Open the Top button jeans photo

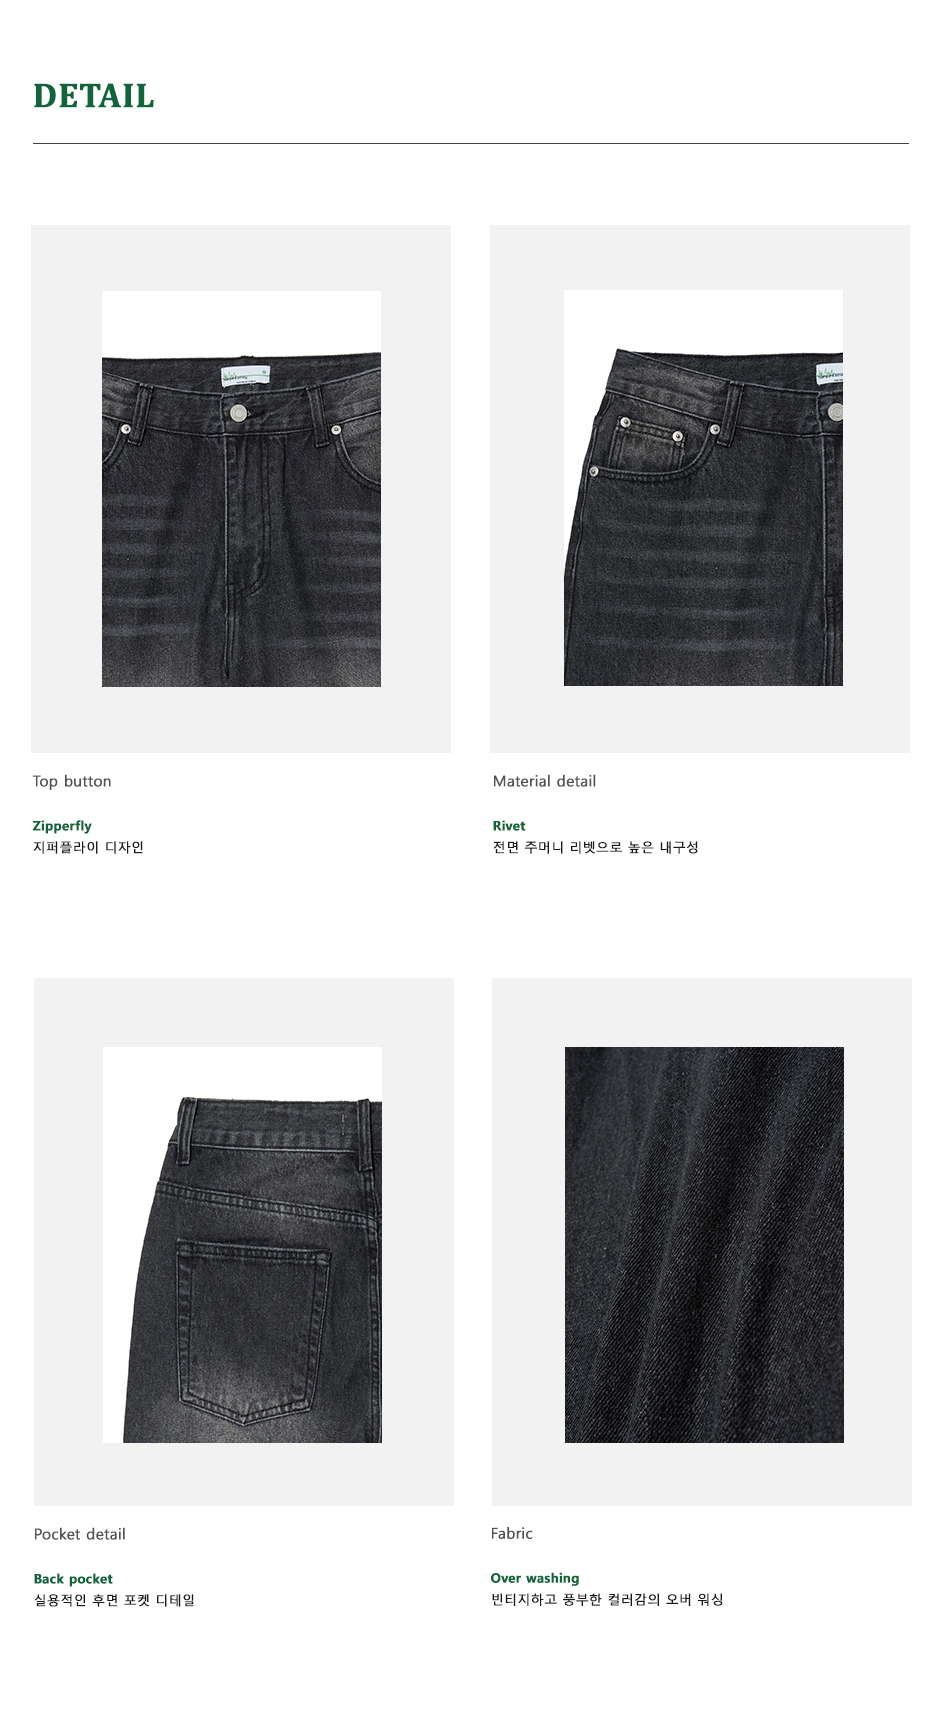tap(241, 489)
